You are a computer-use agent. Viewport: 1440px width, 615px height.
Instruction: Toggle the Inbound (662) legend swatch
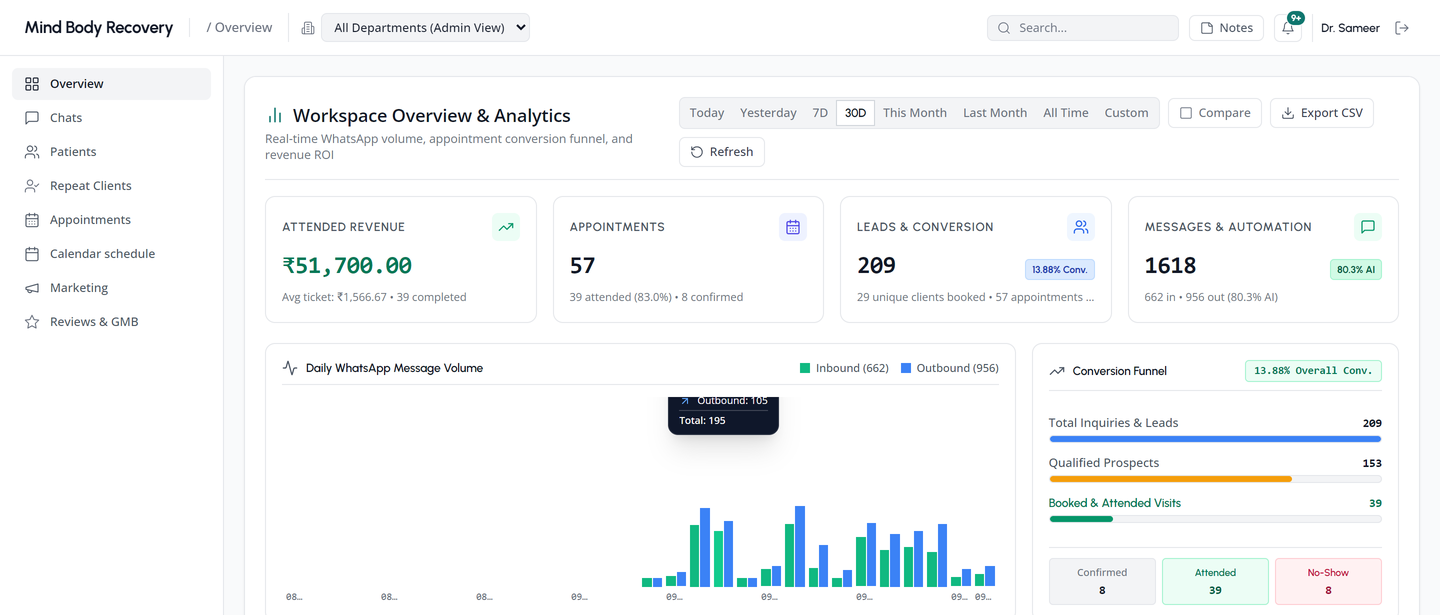[x=805, y=368]
